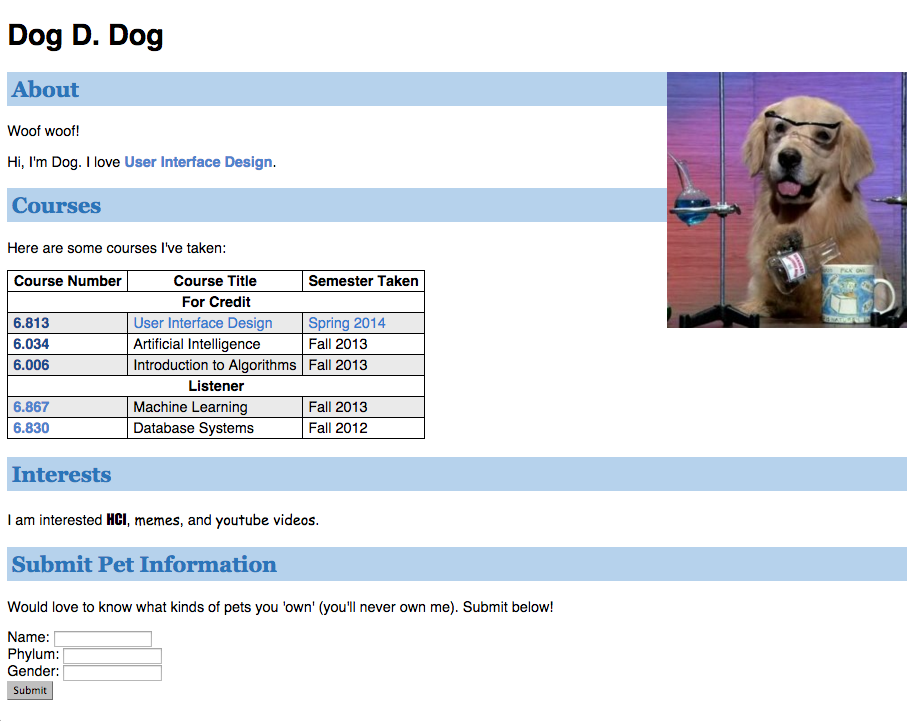Click the Gender input box
Viewport: 912px width, 721px height.
click(112, 672)
